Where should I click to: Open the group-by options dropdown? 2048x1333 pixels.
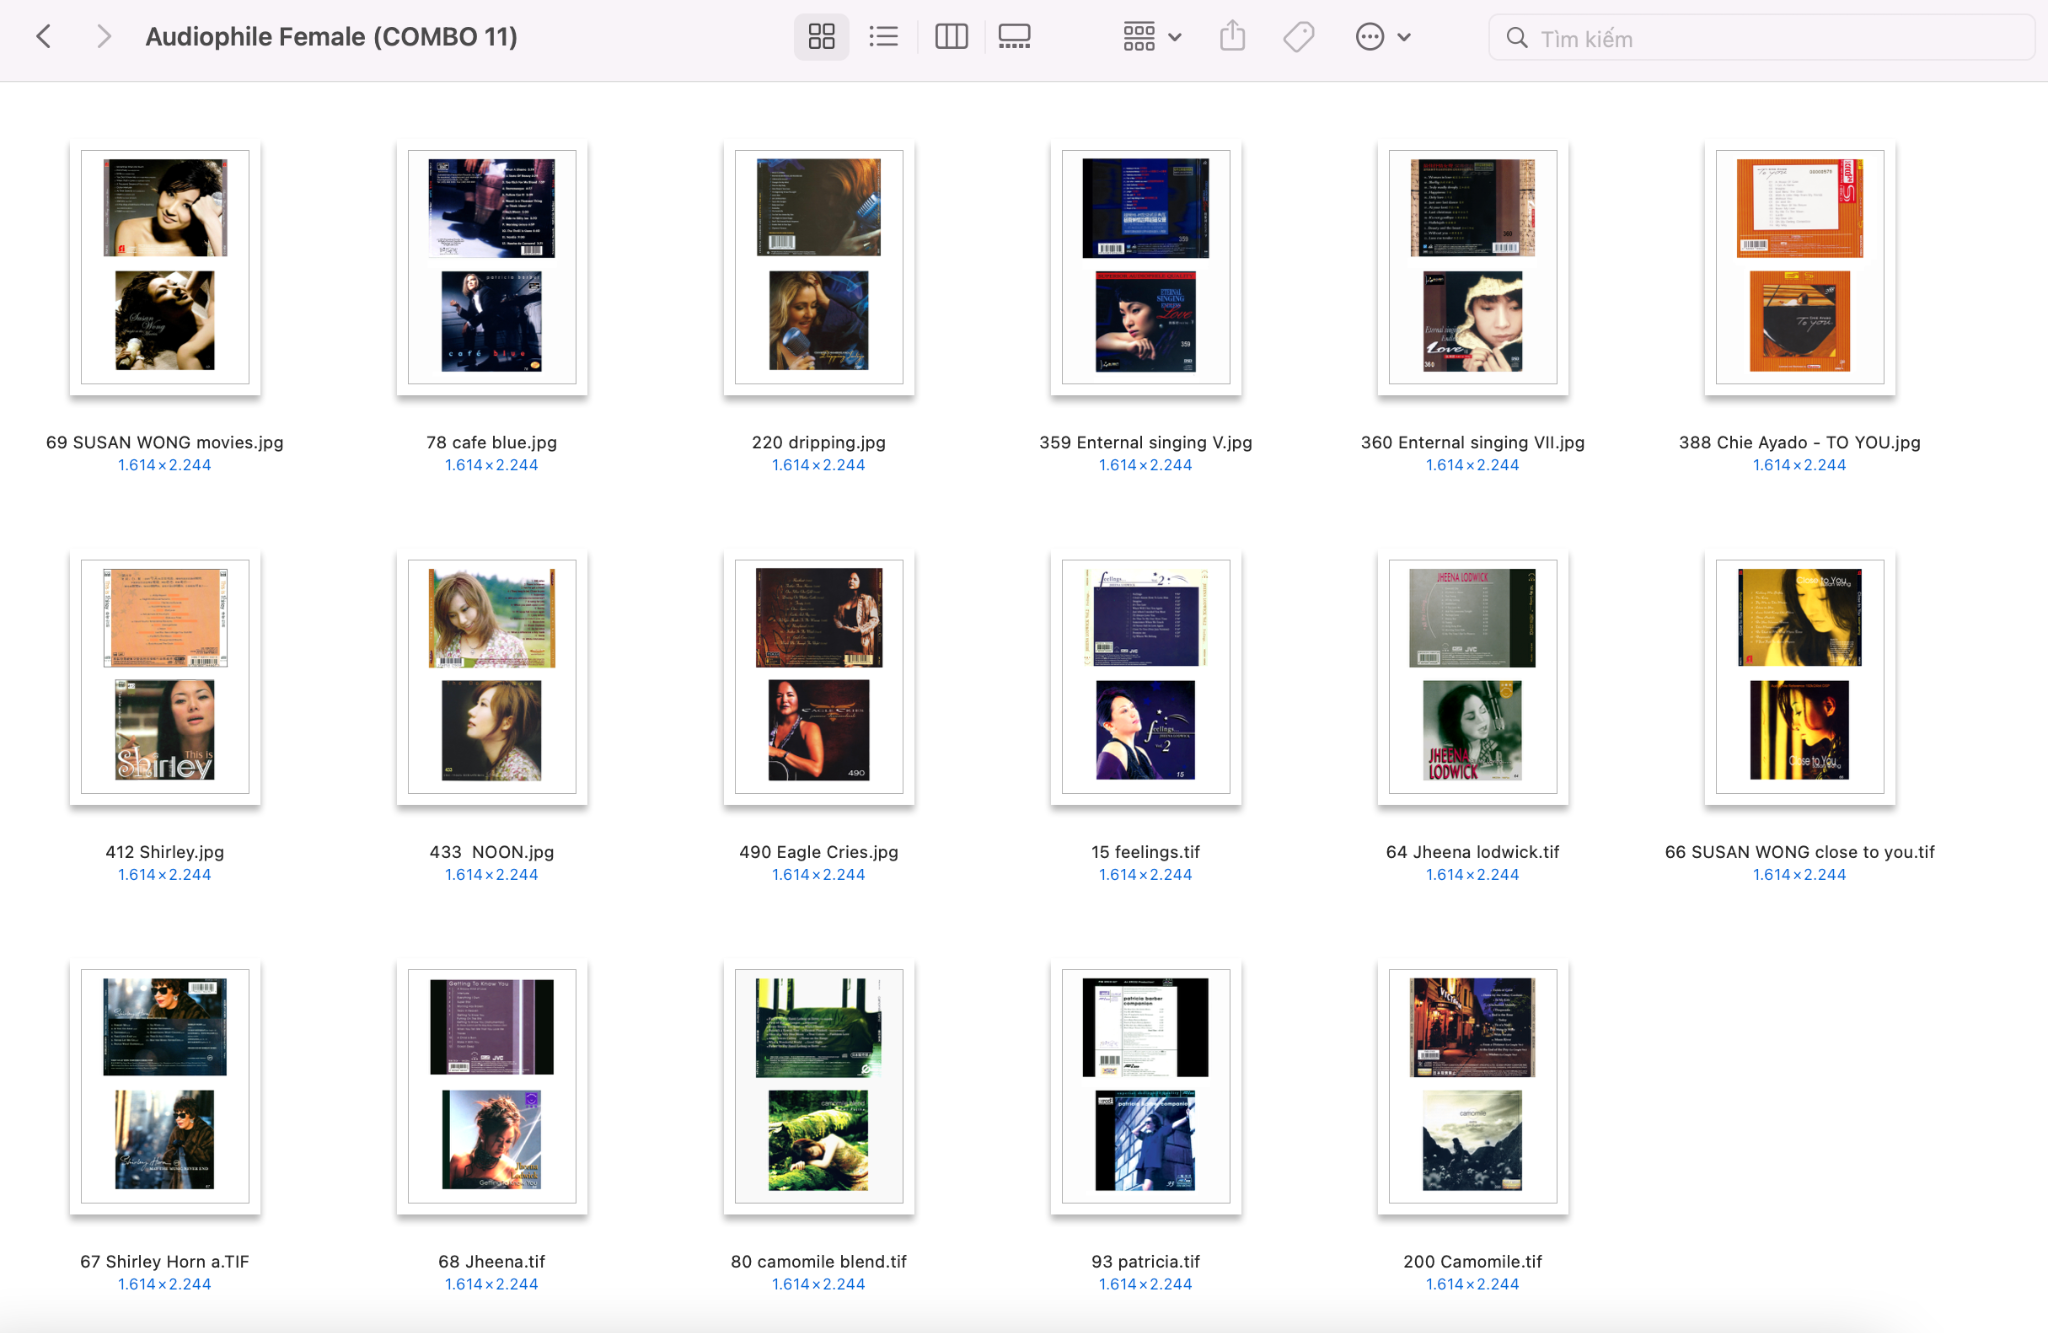pos(1152,37)
